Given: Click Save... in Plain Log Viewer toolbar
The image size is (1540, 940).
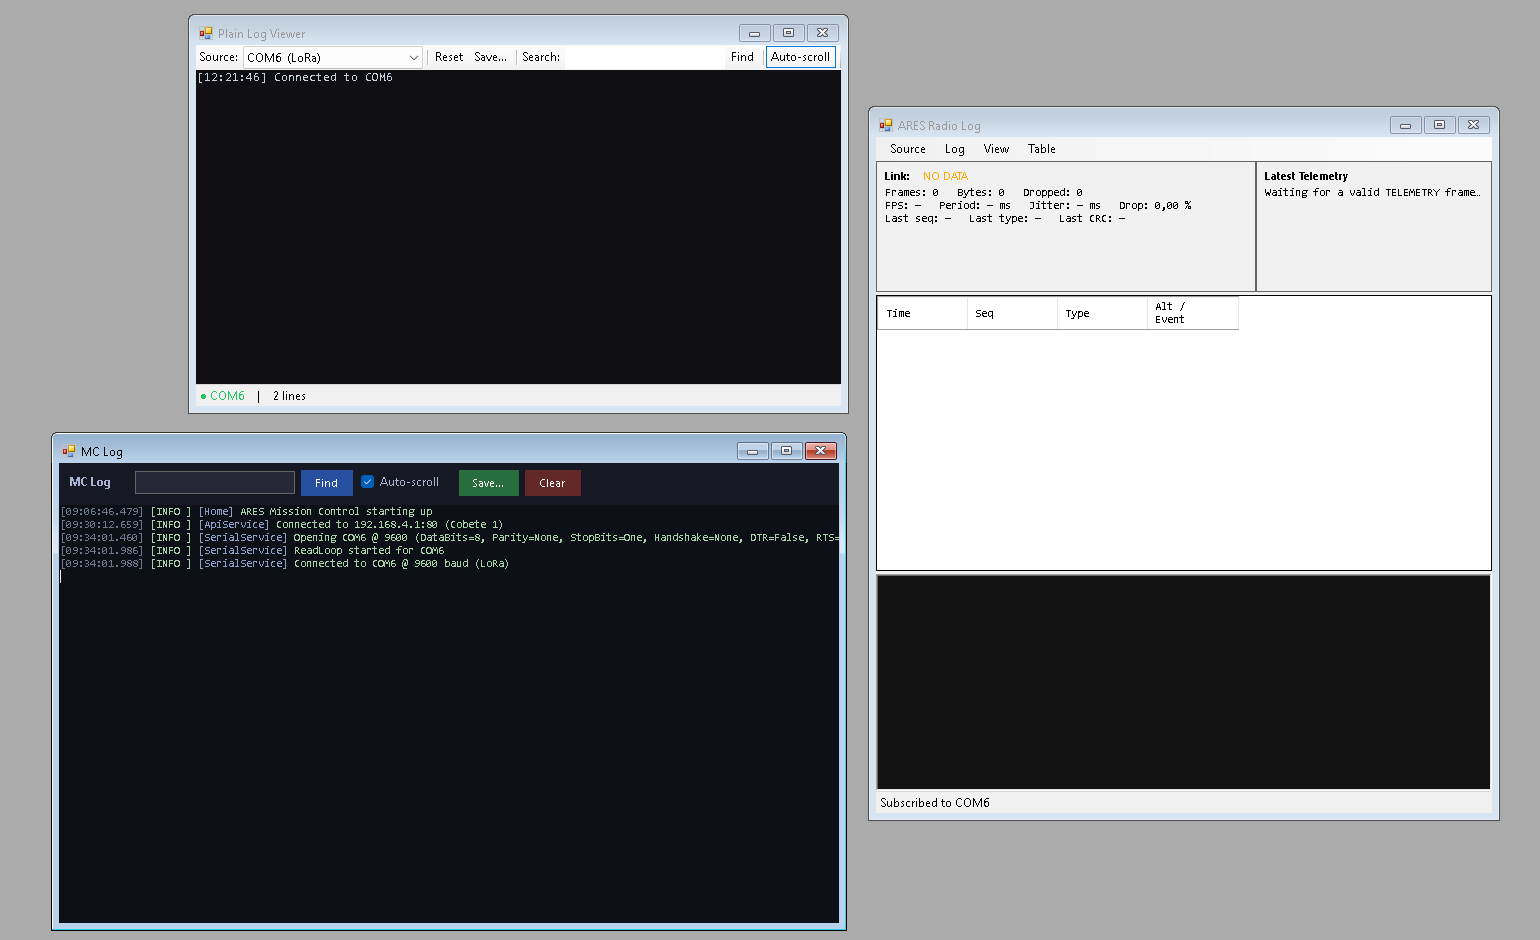Looking at the screenshot, I should coord(490,57).
